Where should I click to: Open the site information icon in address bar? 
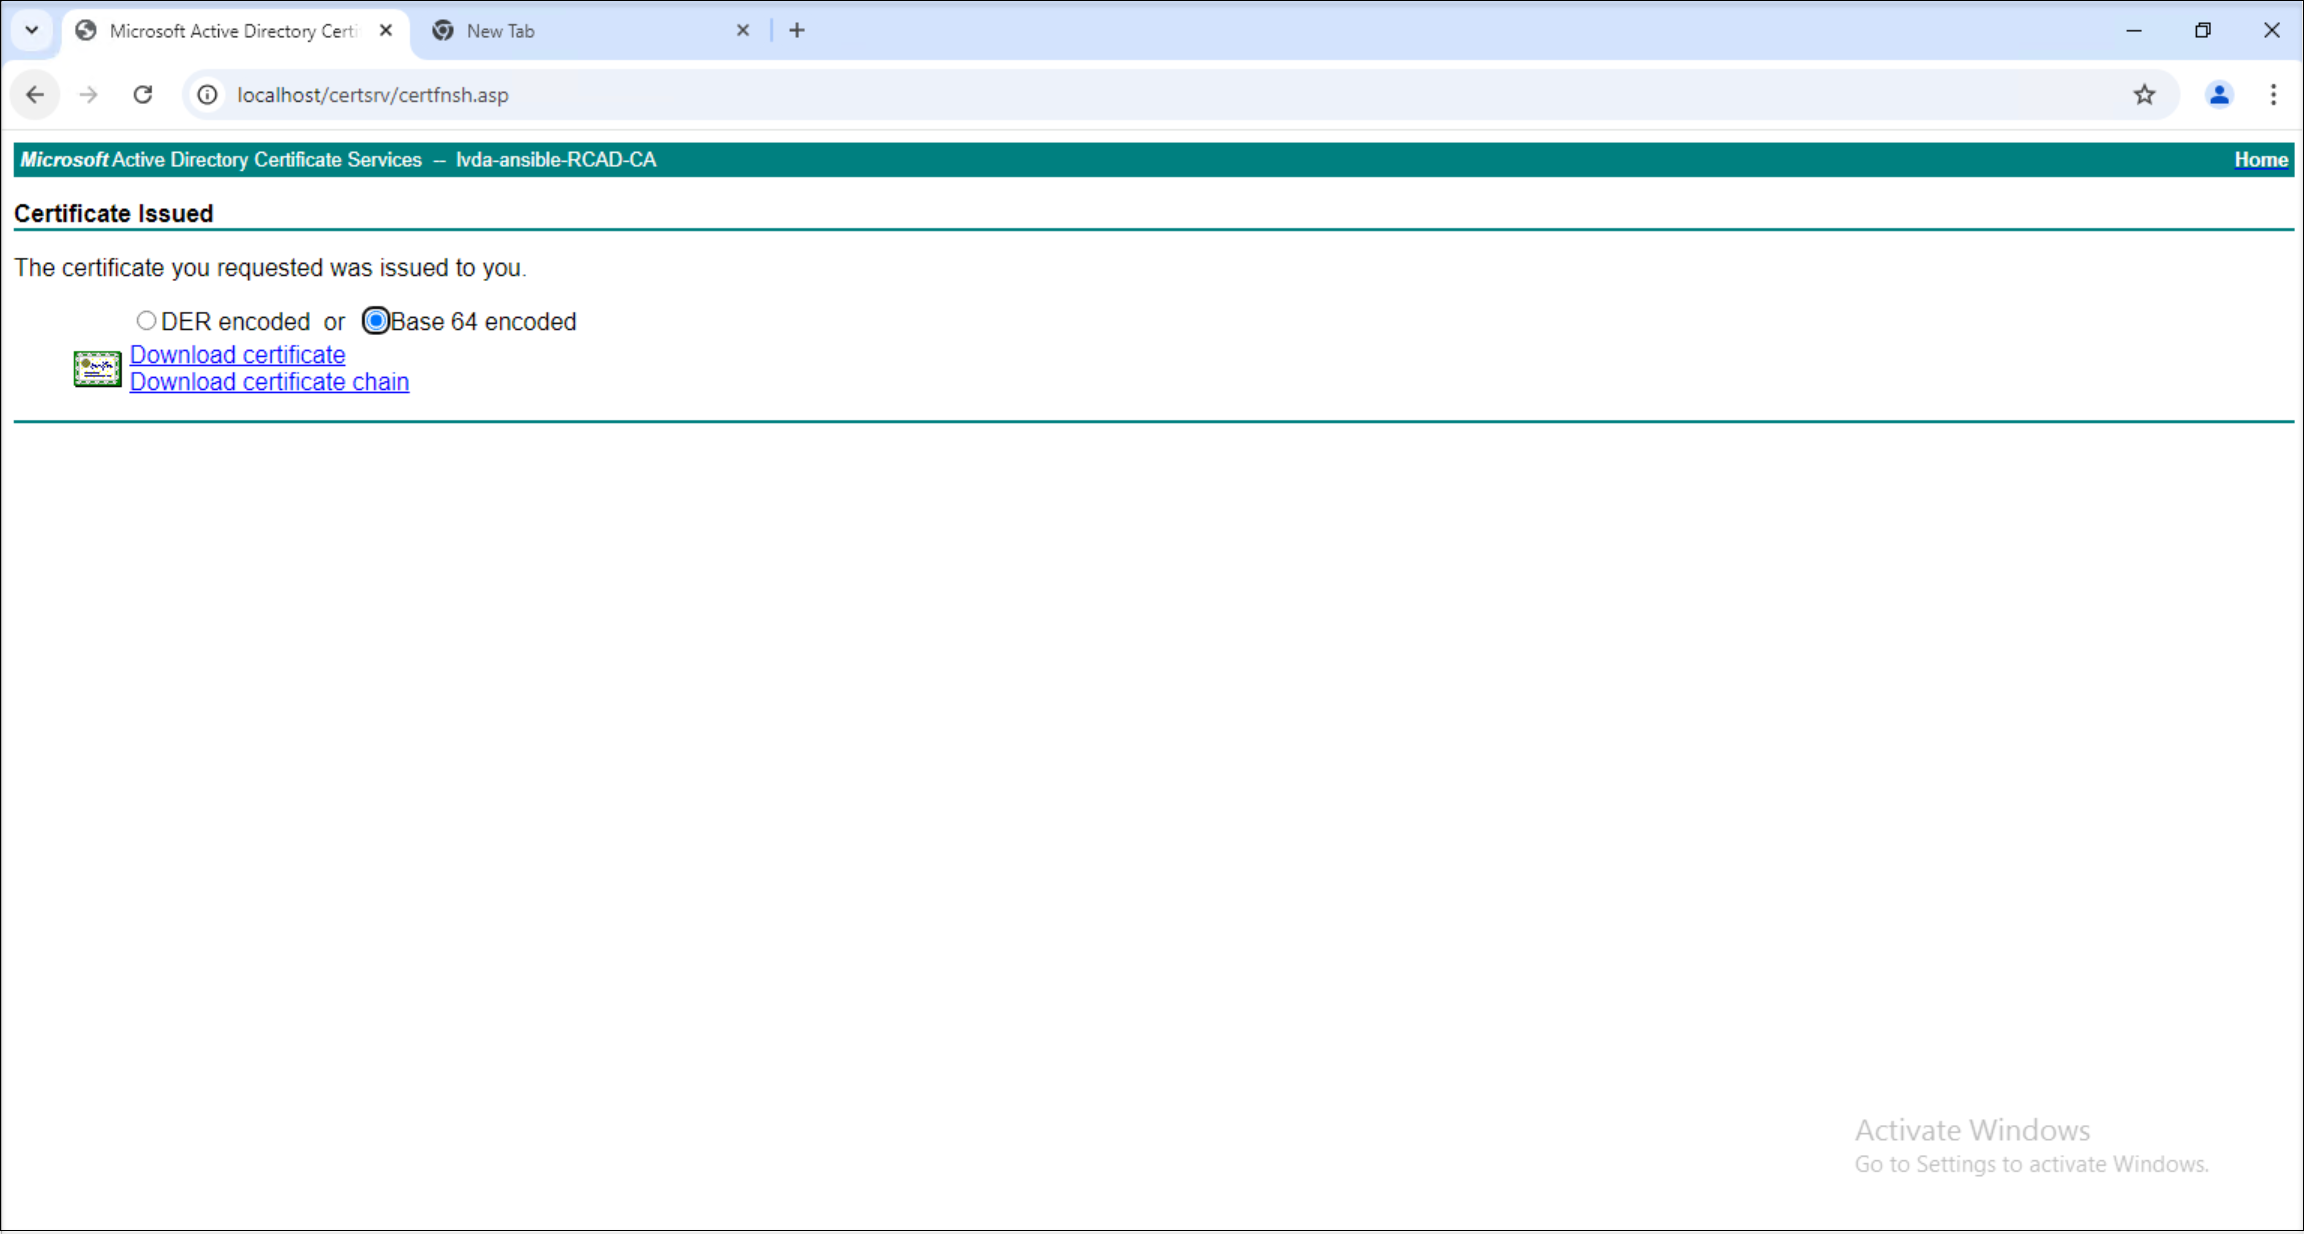pyautogui.click(x=207, y=95)
